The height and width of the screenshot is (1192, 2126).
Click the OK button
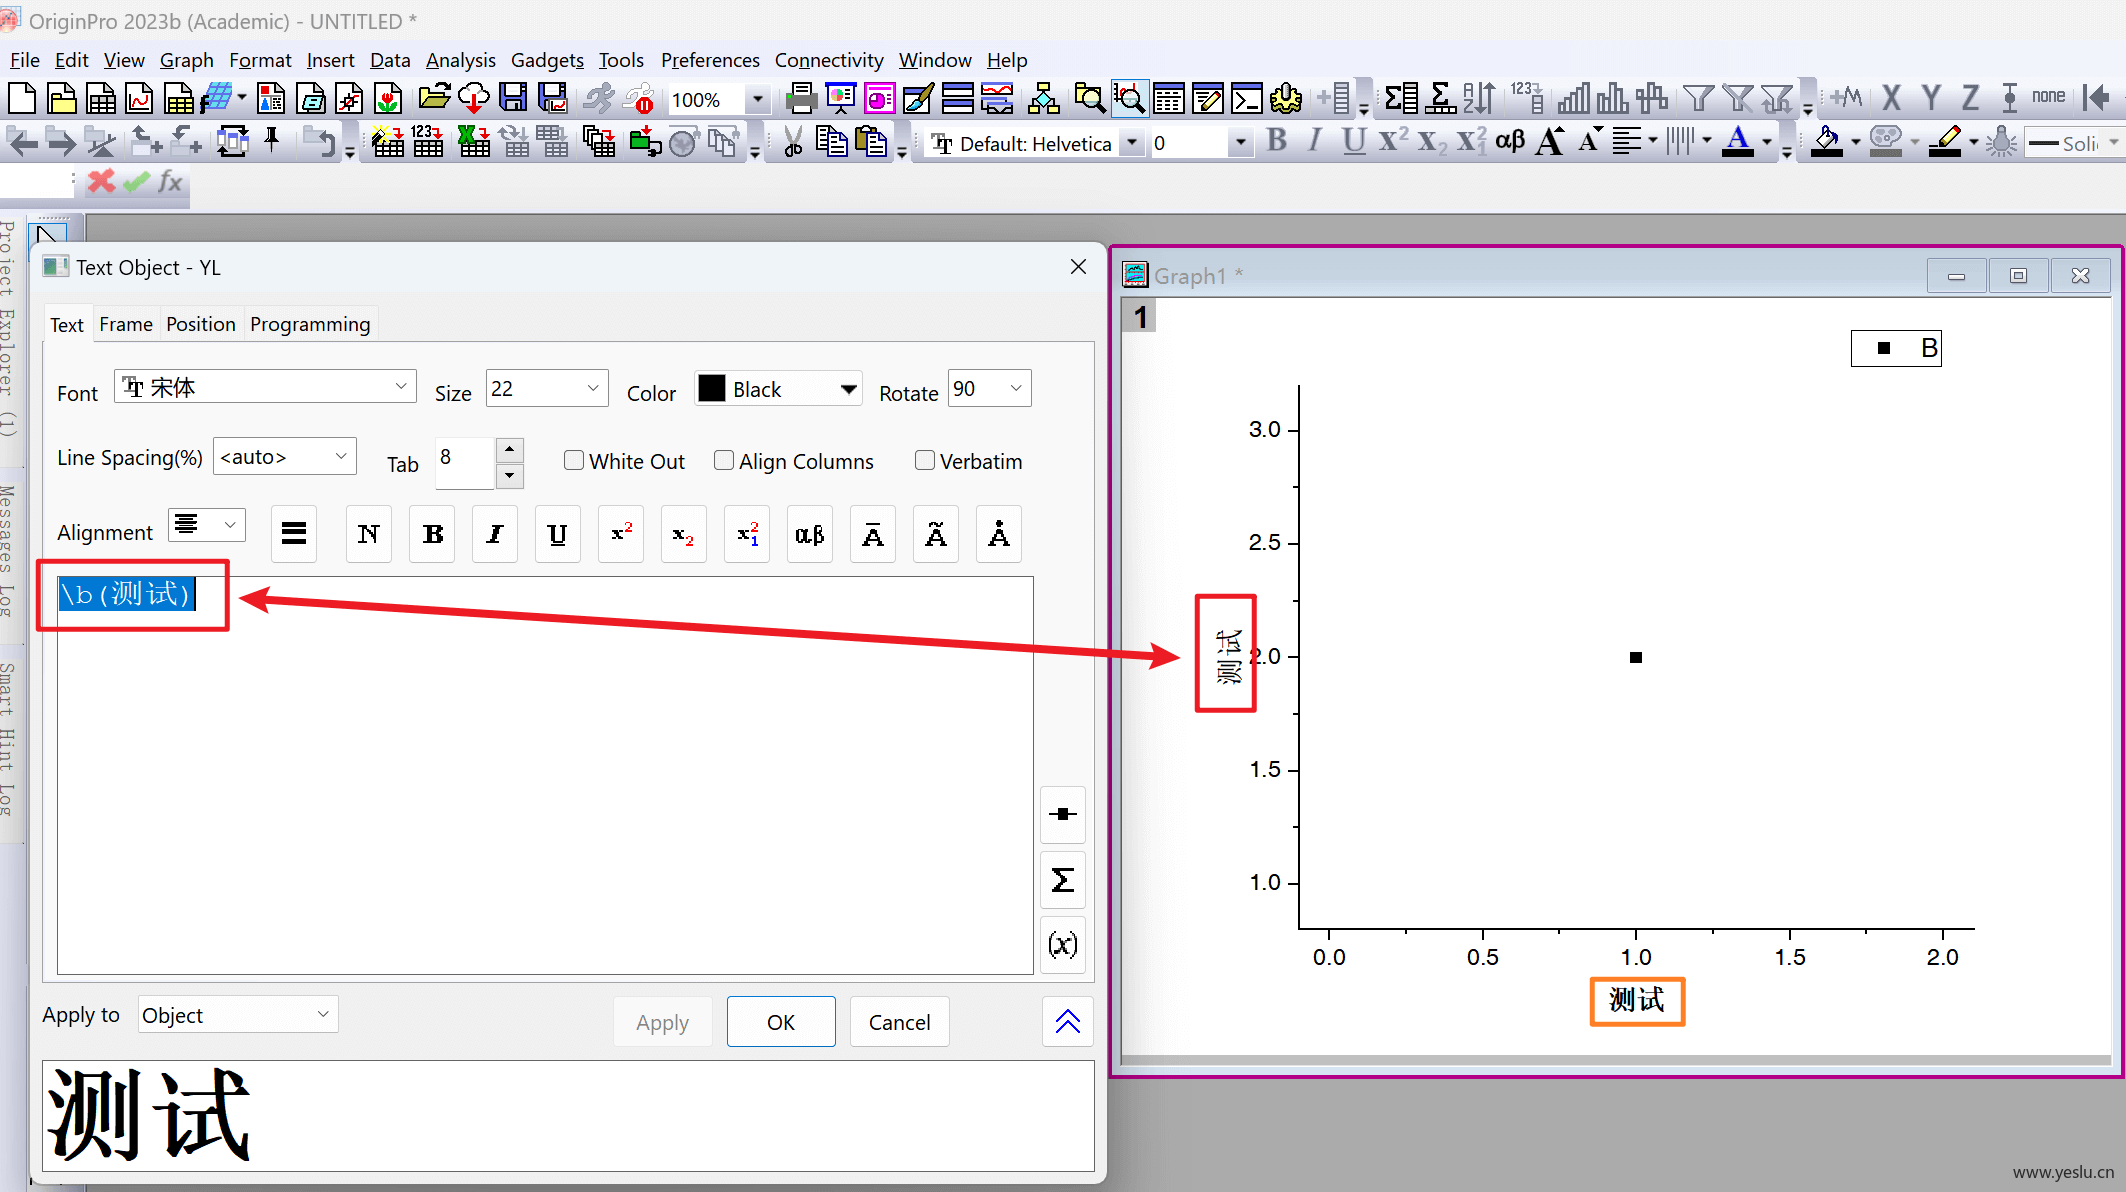click(x=781, y=1021)
